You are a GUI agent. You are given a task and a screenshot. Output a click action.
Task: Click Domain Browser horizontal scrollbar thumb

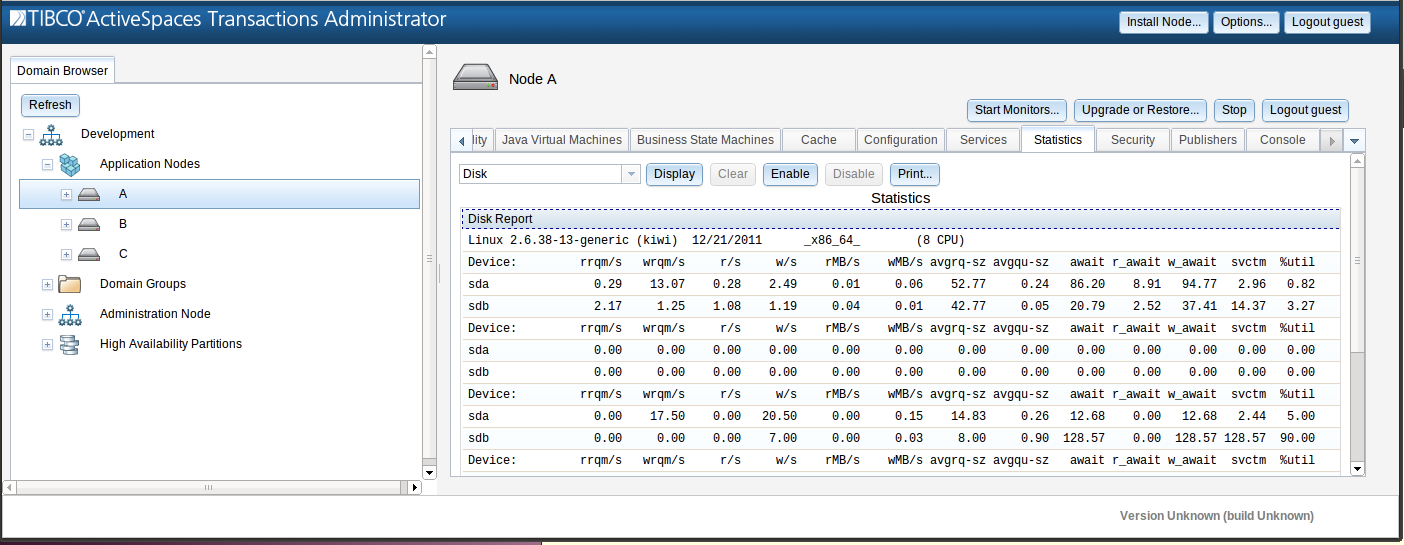[x=209, y=488]
